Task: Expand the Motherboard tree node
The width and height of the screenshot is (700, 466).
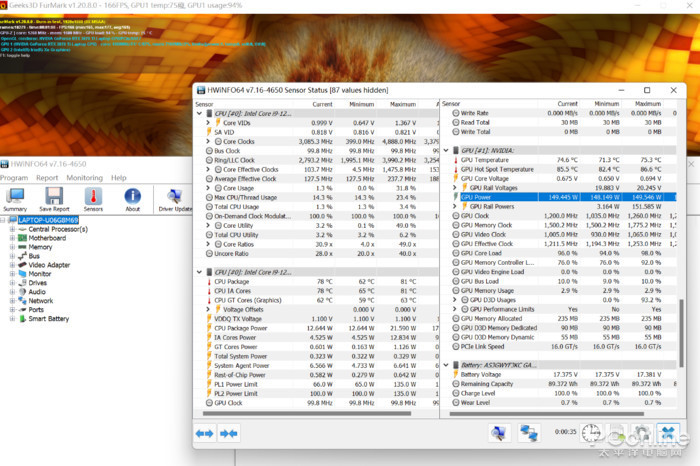Action: pos(12,238)
